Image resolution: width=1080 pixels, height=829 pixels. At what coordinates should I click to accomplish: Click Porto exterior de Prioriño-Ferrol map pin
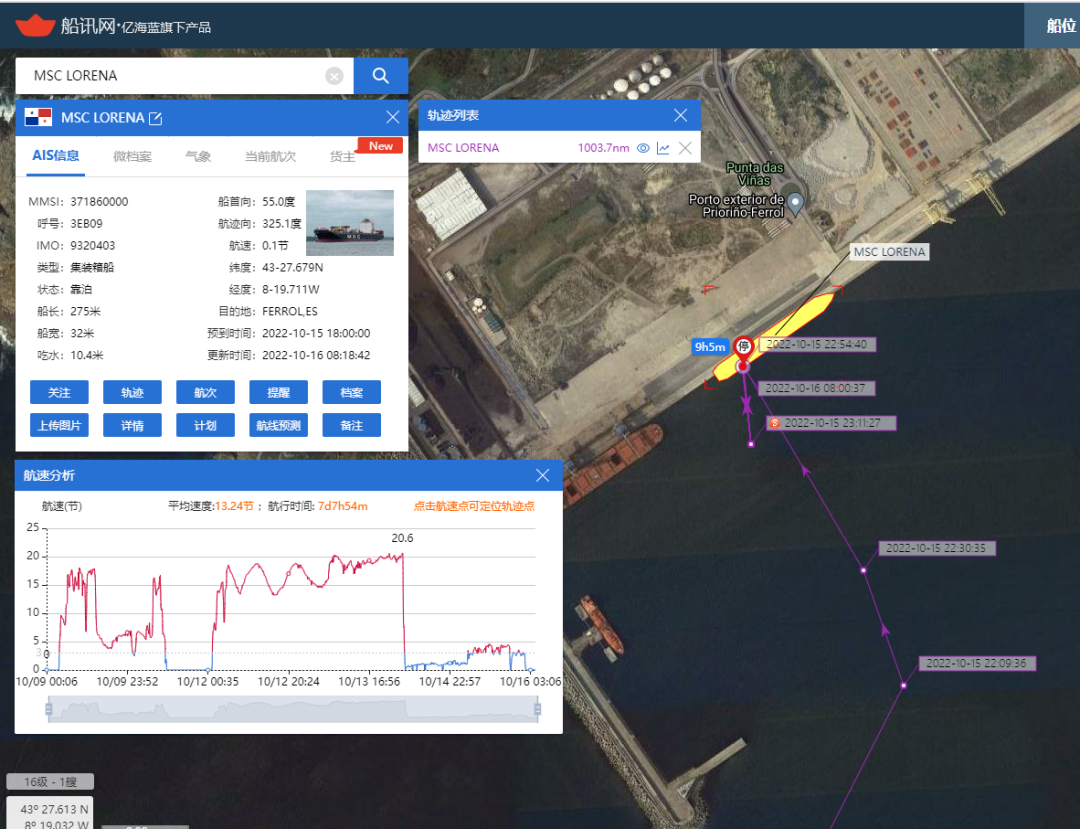point(796,203)
